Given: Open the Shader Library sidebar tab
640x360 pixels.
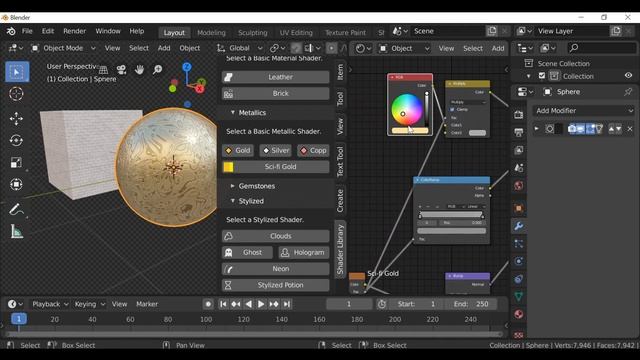Looking at the screenshot, I should [340, 249].
